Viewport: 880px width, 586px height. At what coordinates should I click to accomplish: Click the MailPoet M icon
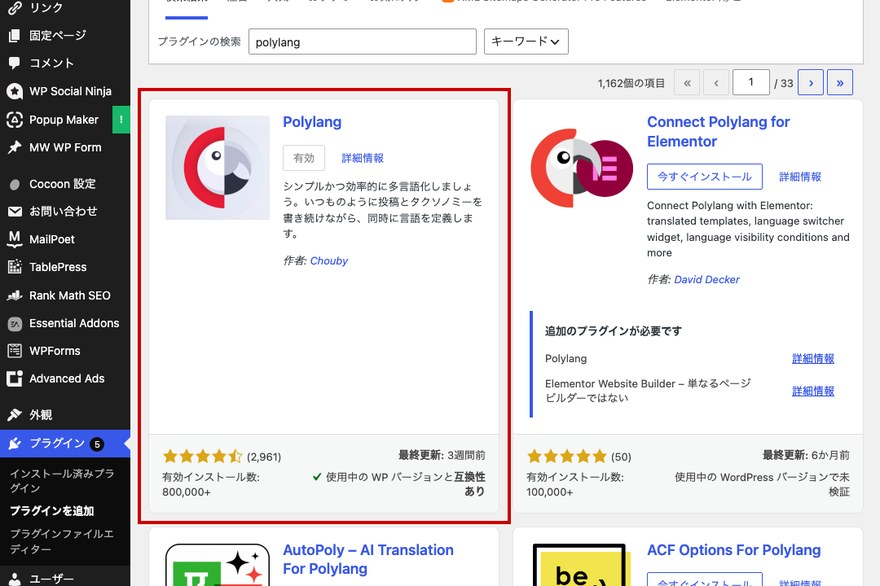pos(15,239)
